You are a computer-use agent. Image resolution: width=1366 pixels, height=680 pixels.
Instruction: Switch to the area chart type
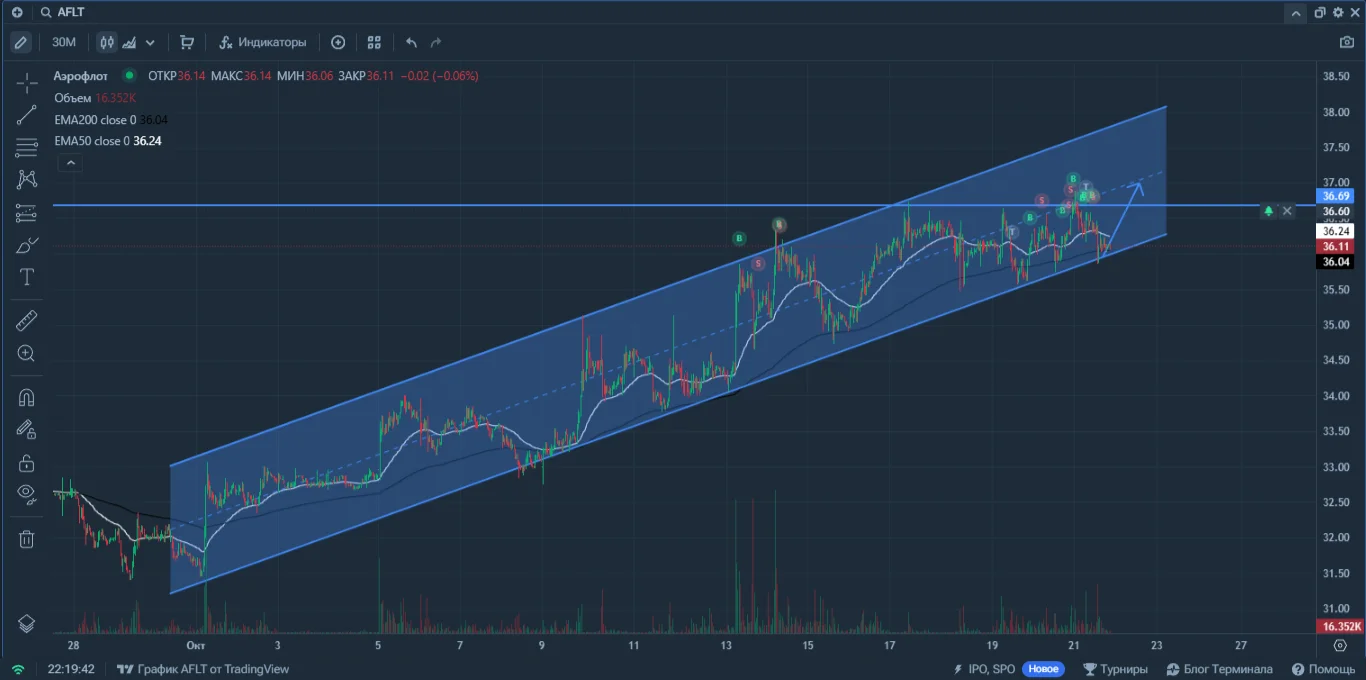[129, 42]
